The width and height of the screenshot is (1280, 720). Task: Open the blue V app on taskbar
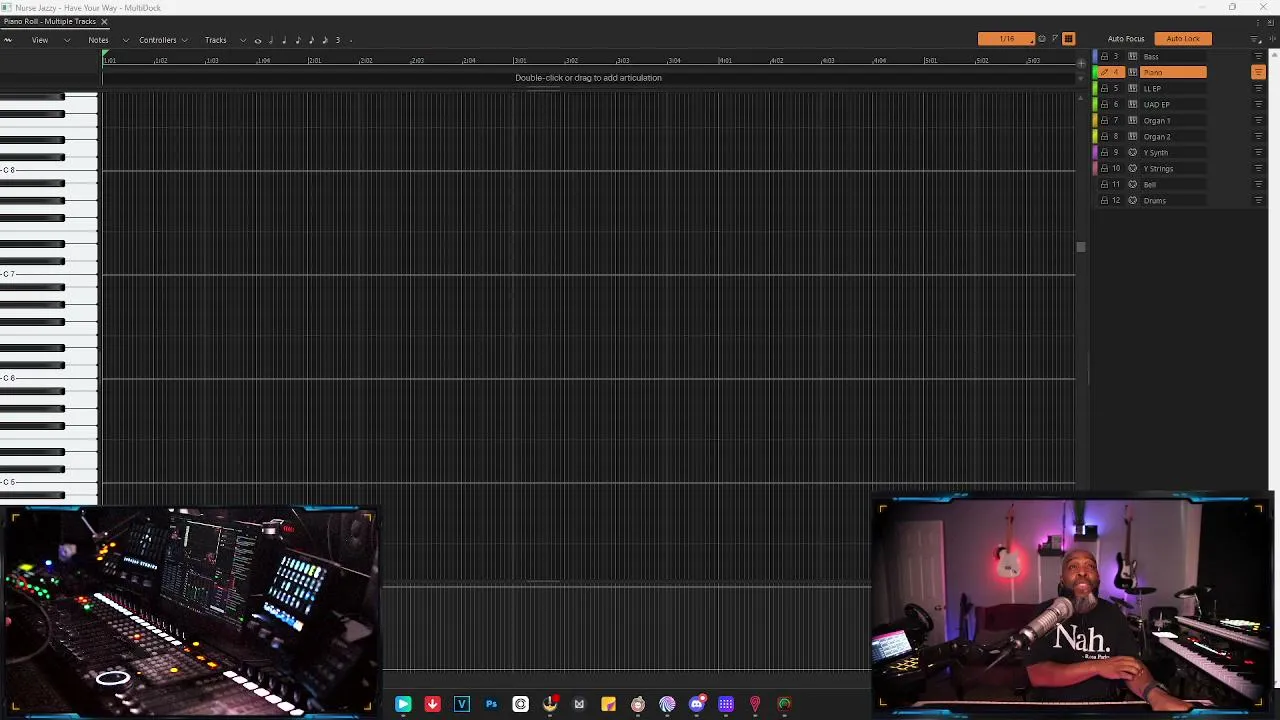(462, 704)
